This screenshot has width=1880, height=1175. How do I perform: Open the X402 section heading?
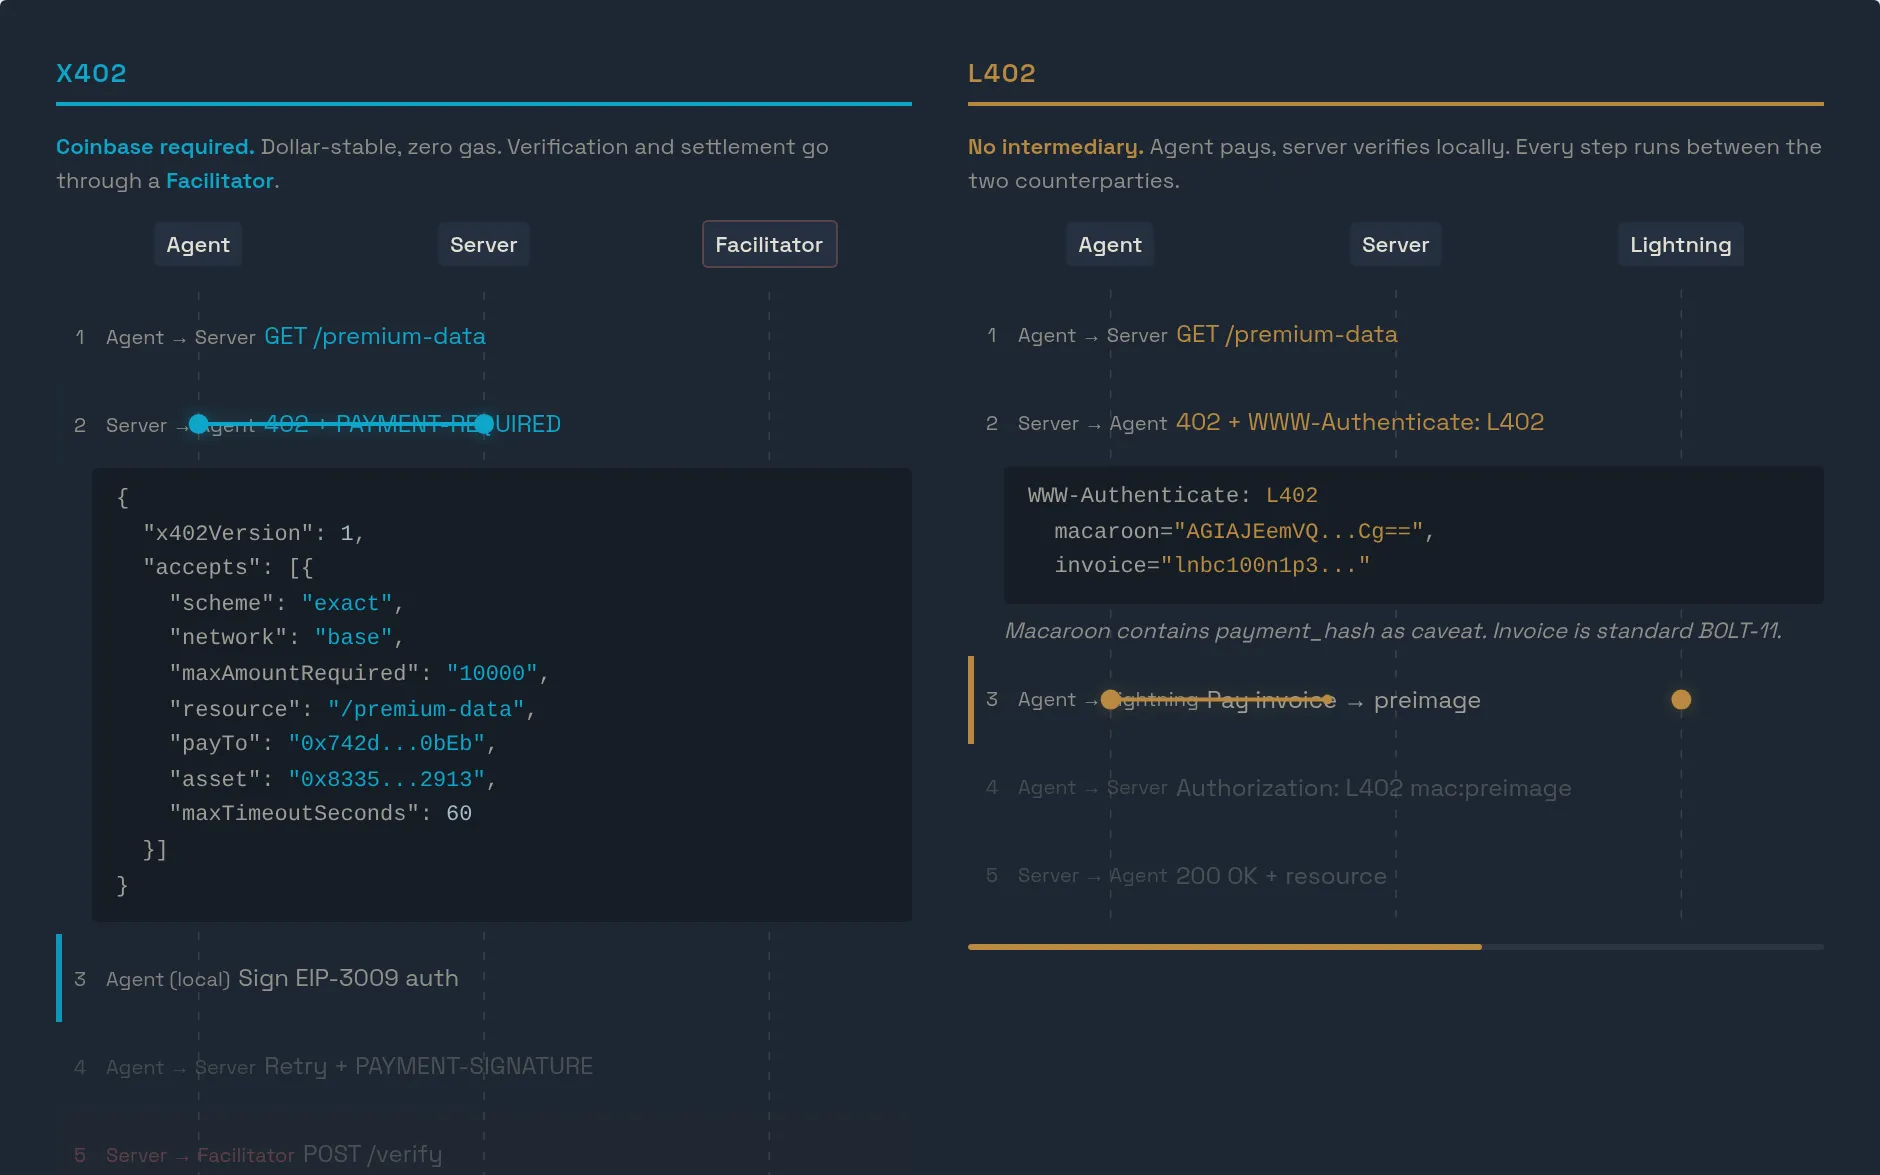91,73
